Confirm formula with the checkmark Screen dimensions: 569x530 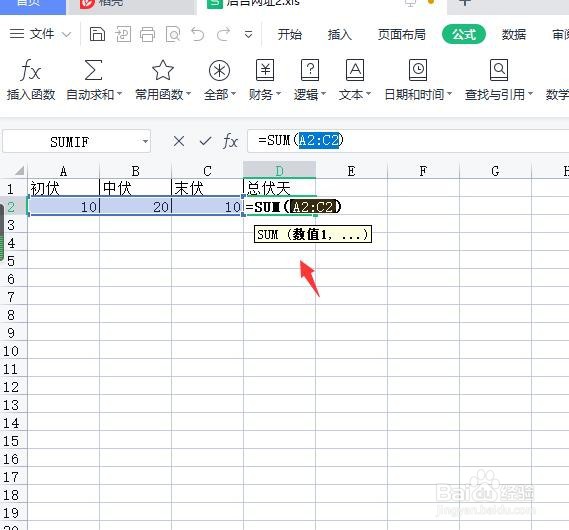(x=205, y=141)
